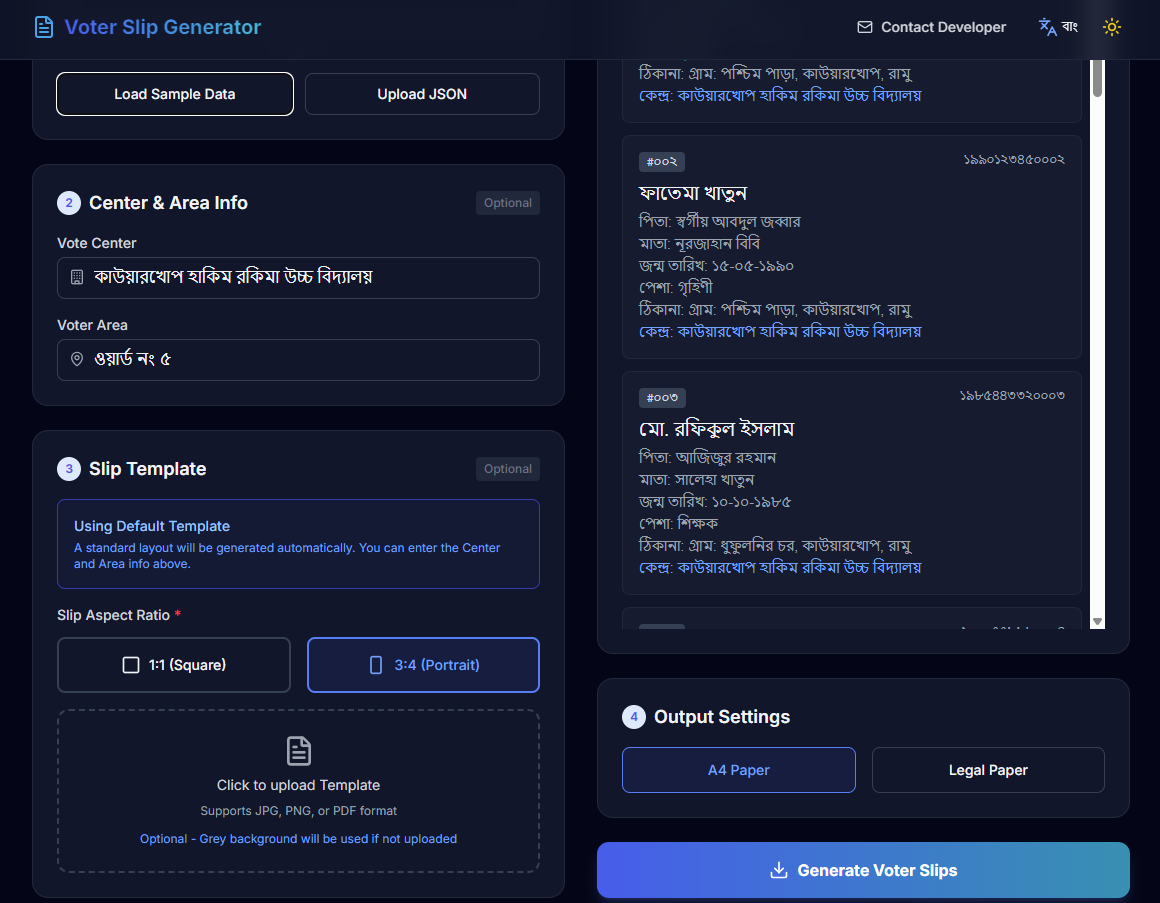Click the envelope icon beside Contact Developer

point(865,27)
